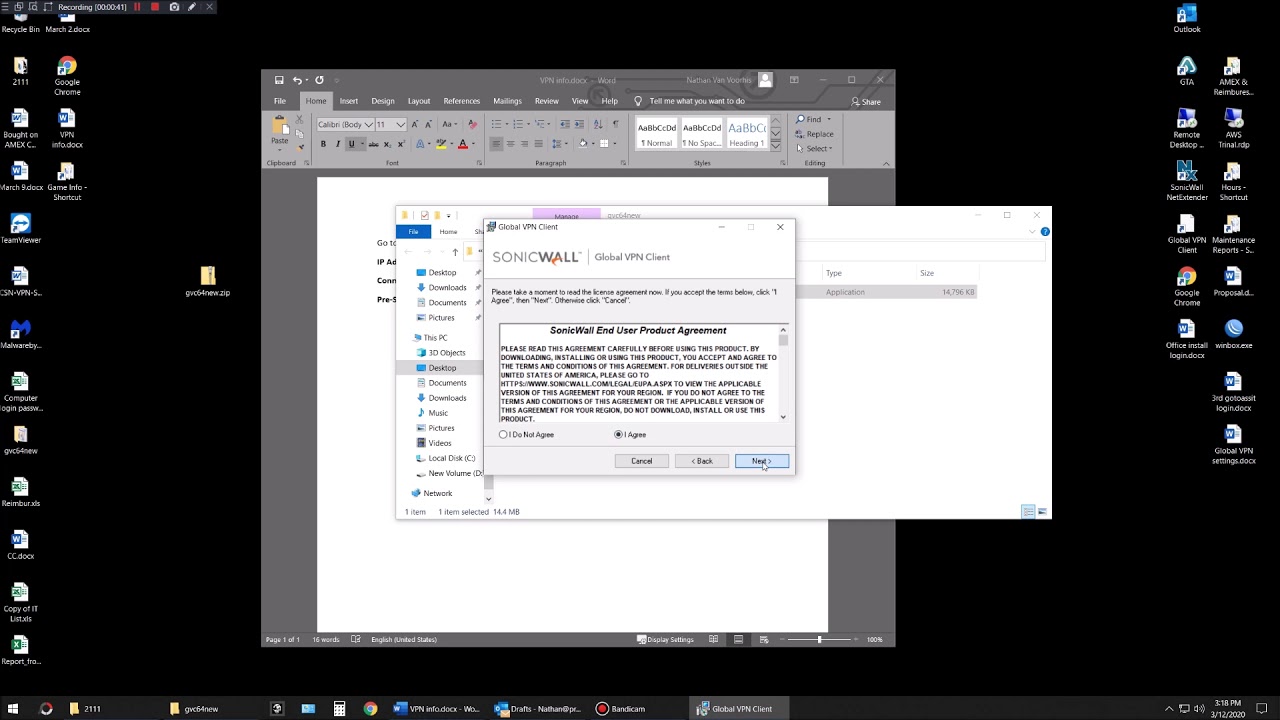
Task: Click the Increase Indent icon
Action: coord(579,124)
